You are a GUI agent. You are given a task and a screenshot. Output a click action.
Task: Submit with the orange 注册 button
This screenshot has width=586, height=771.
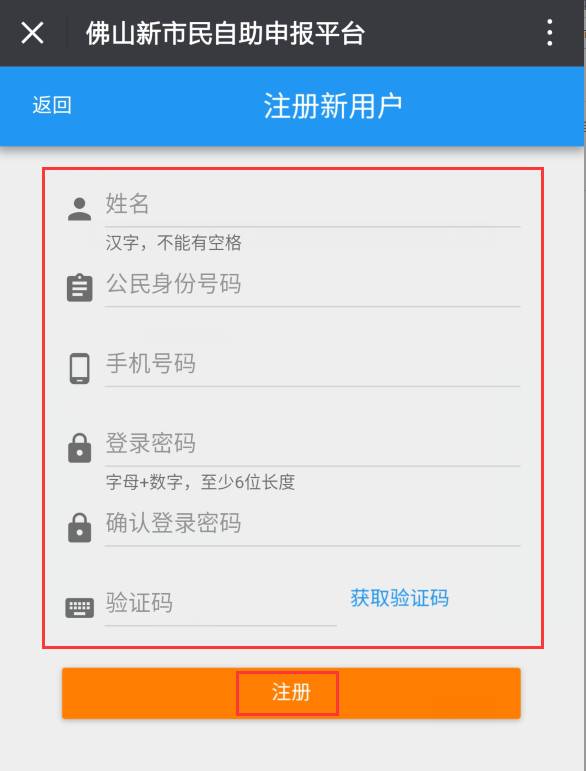point(291,693)
